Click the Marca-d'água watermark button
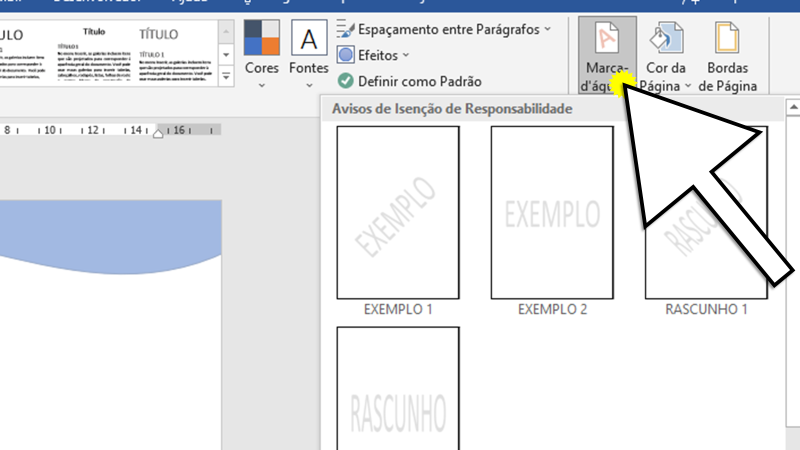Screen dimensions: 800x450 pyautogui.click(x=607, y=55)
